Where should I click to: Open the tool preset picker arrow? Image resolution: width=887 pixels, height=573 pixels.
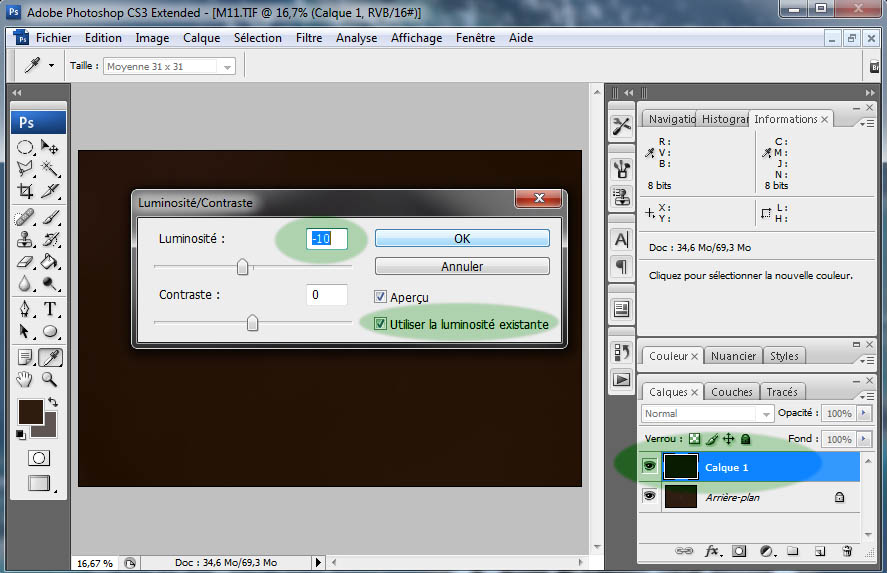[x=51, y=66]
